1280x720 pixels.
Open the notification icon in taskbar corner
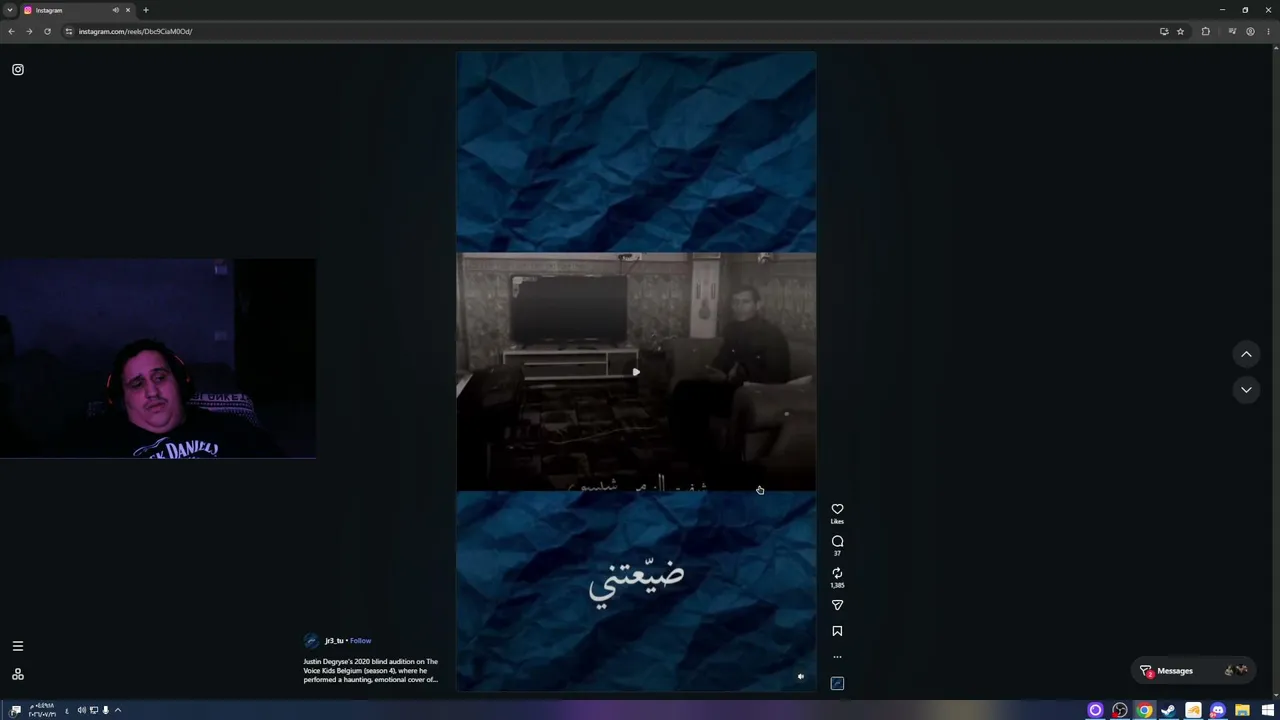14,711
